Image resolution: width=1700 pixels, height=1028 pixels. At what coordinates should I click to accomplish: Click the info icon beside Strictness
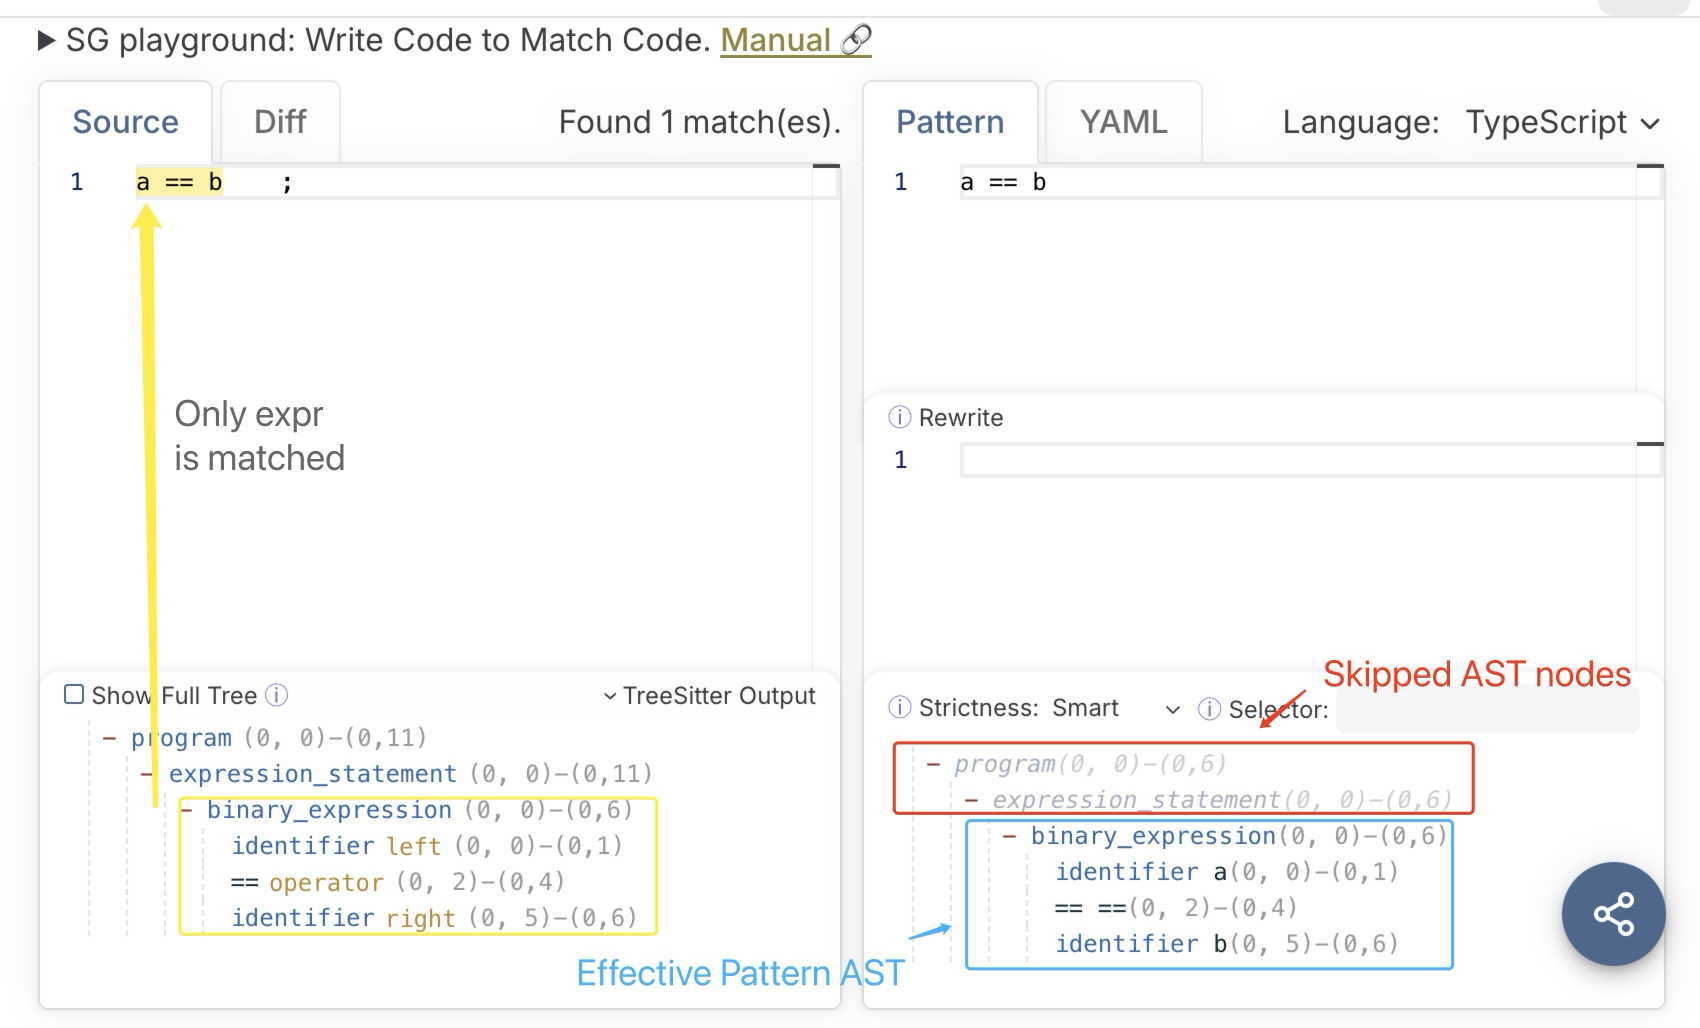click(x=899, y=708)
